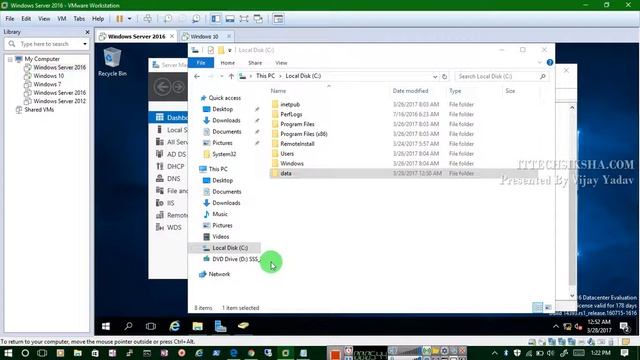The width and height of the screenshot is (640, 360).
Task: Close the Windows Server 2016 VM tab
Action: [172, 36]
